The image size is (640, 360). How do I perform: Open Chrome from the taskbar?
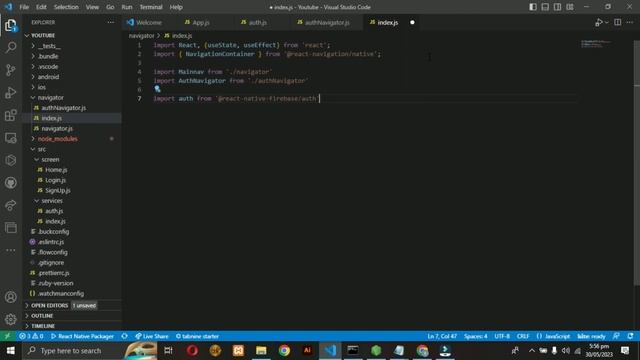coord(284,351)
